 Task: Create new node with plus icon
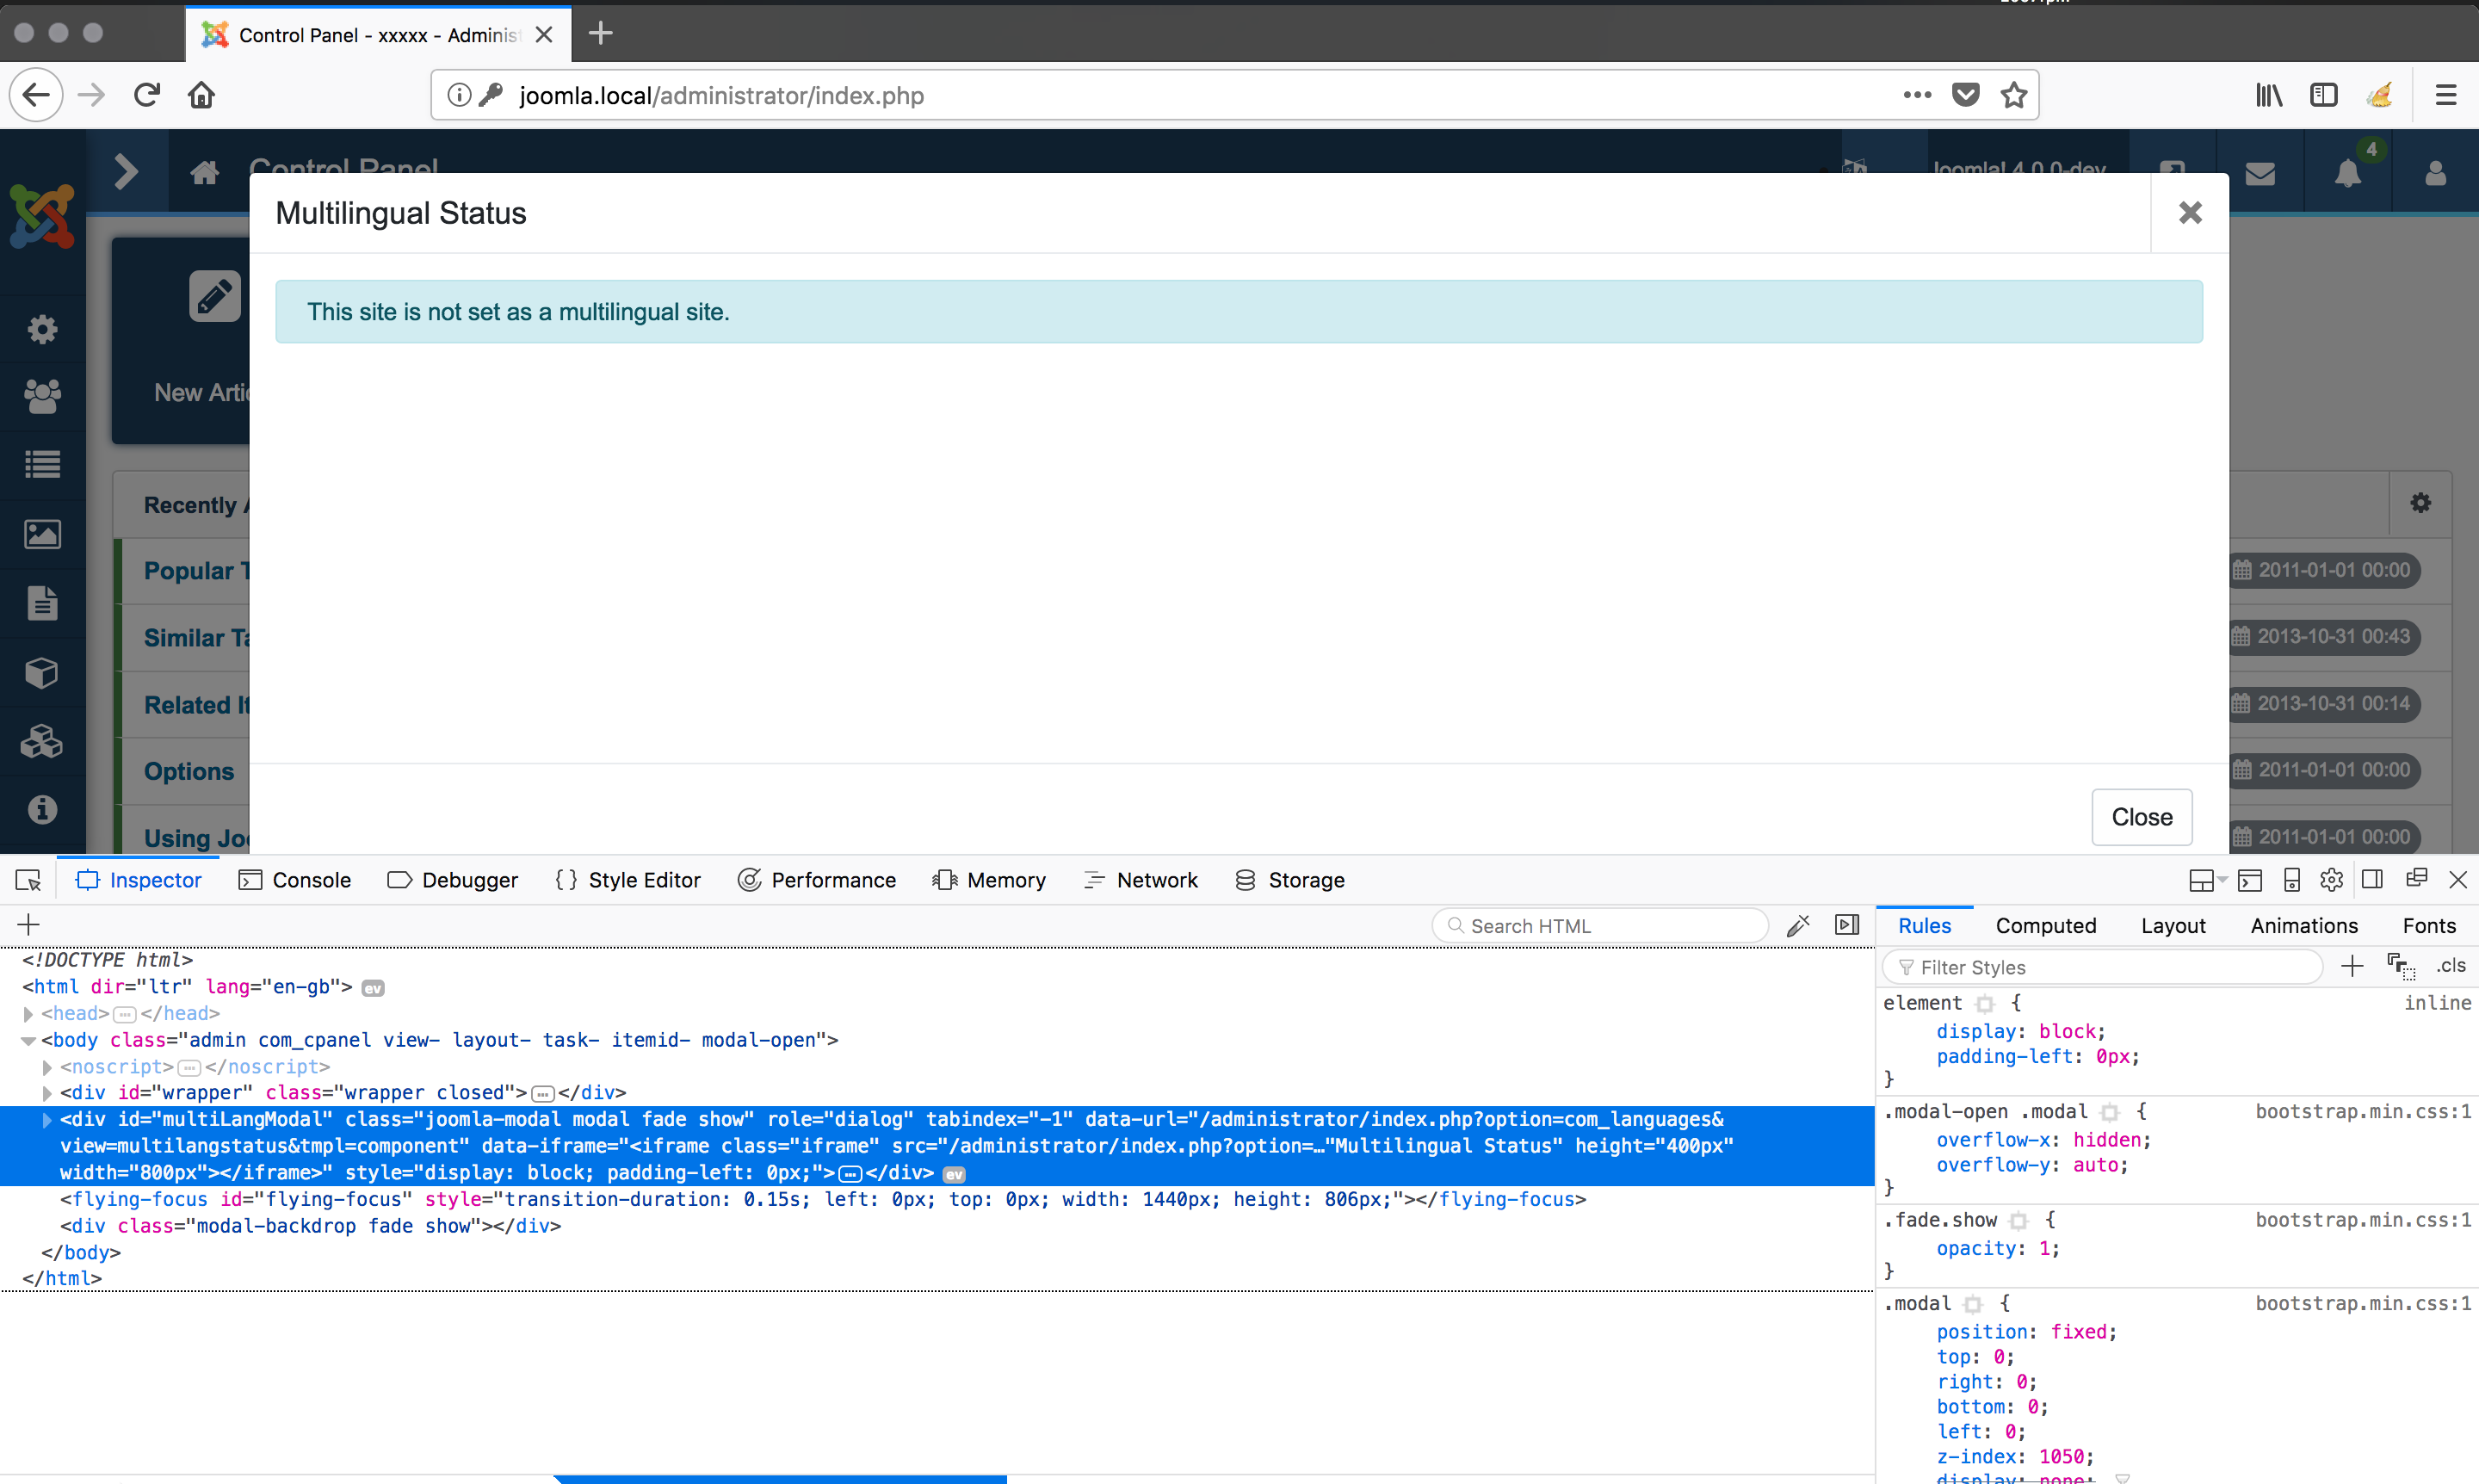28,925
